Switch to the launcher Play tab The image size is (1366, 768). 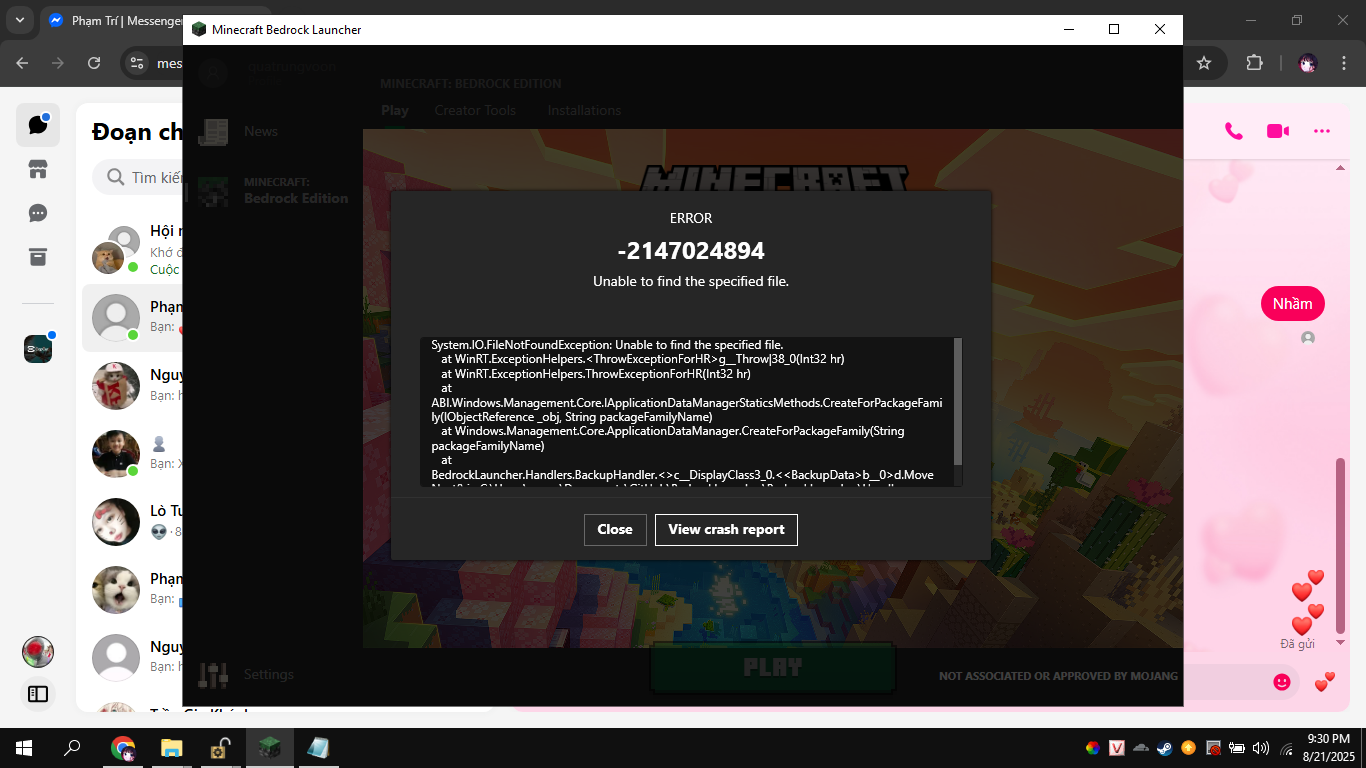click(x=395, y=111)
